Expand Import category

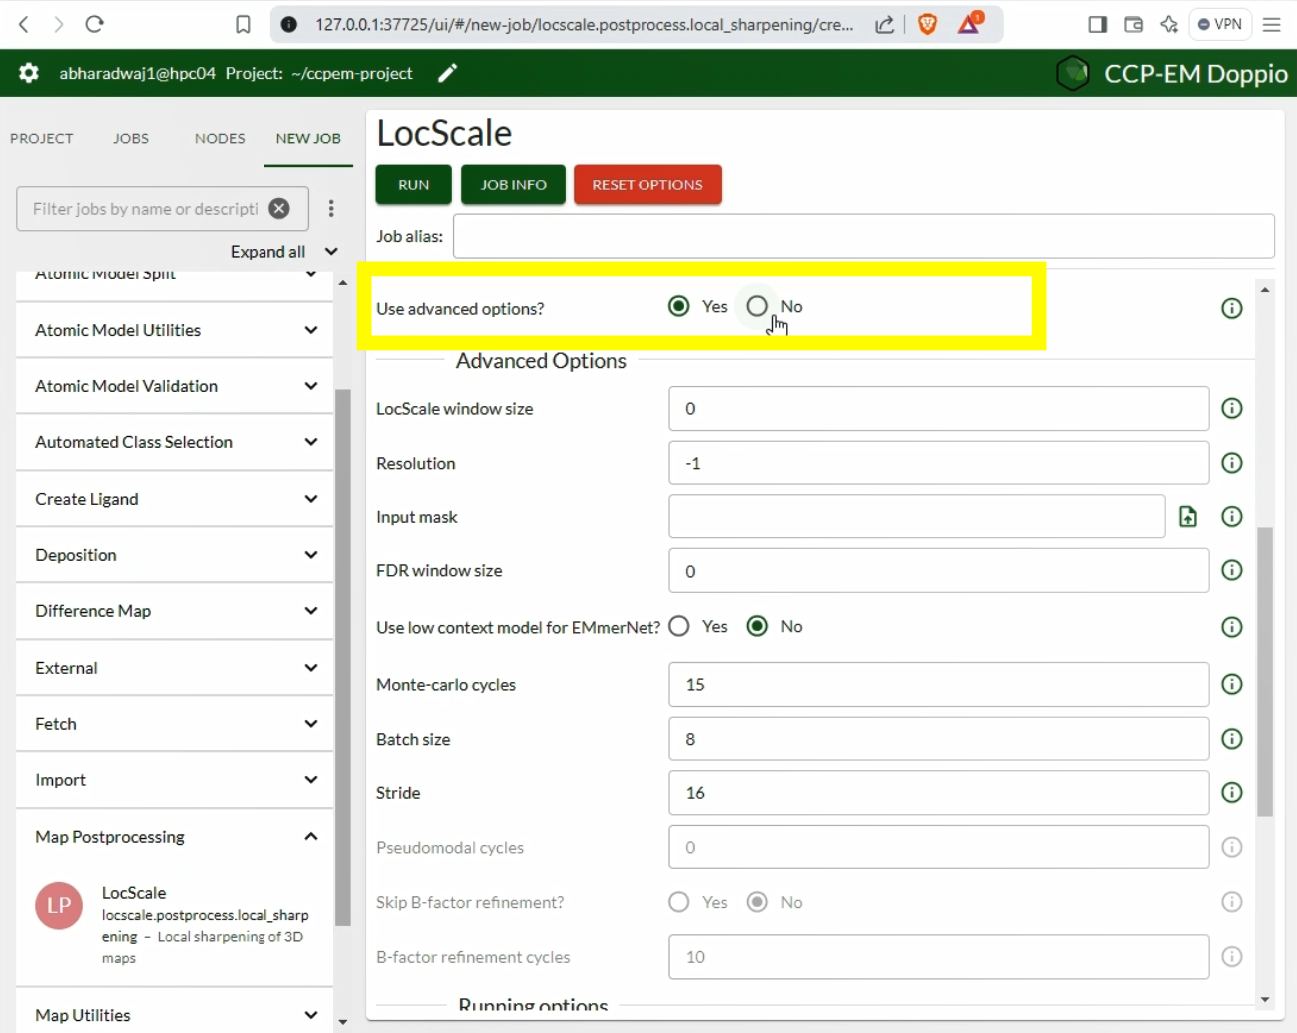coord(174,780)
